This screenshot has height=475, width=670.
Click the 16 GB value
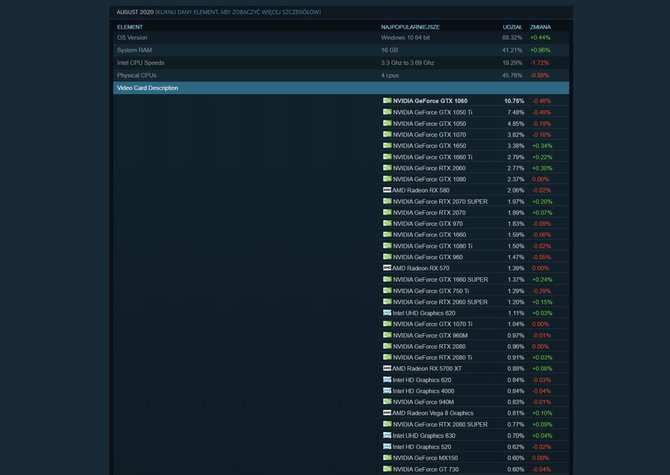pos(389,50)
